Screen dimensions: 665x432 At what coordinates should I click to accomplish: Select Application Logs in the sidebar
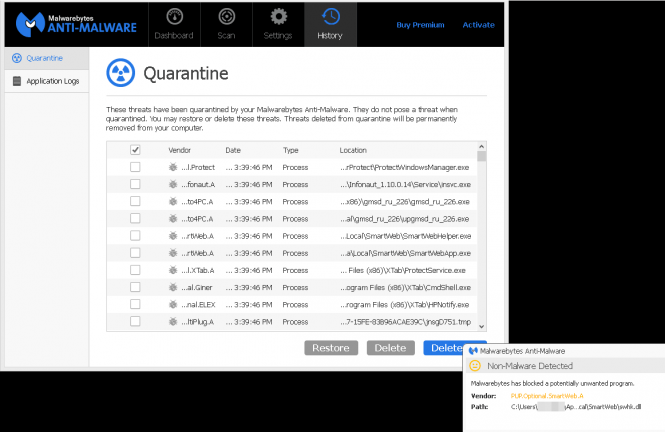47,81
